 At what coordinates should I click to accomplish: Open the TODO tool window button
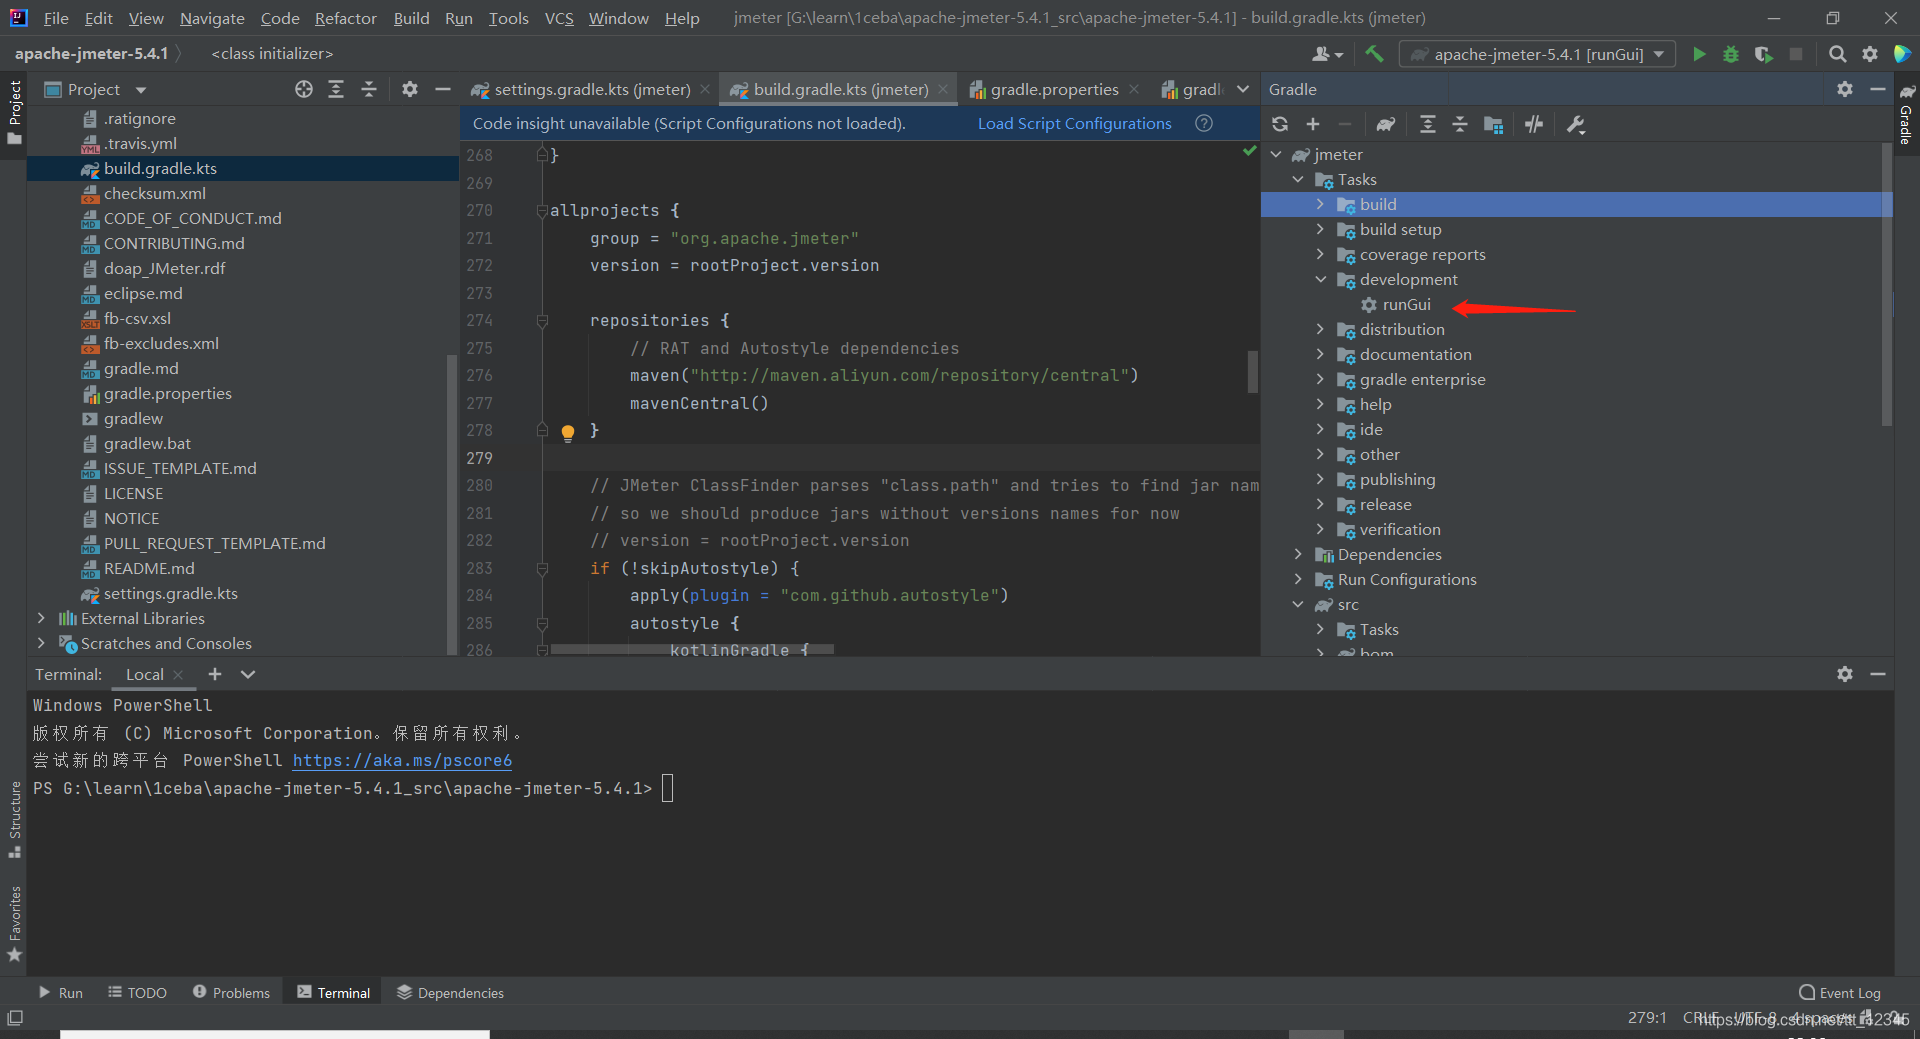[137, 992]
